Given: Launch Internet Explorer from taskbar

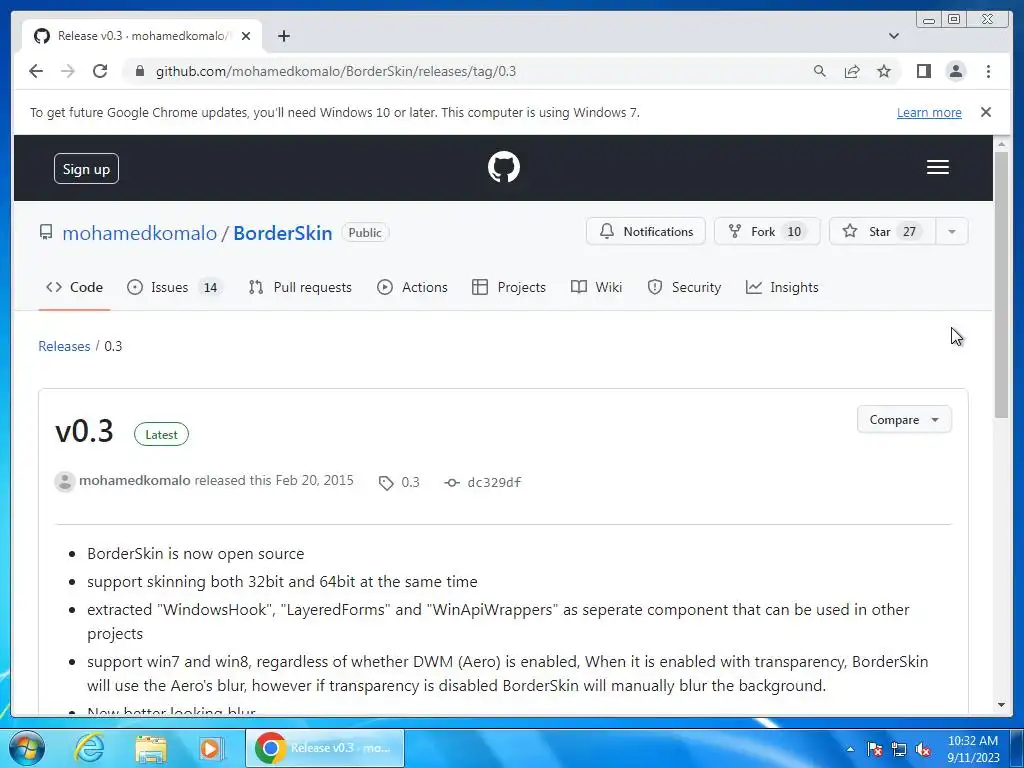Looking at the screenshot, I should click(x=89, y=748).
